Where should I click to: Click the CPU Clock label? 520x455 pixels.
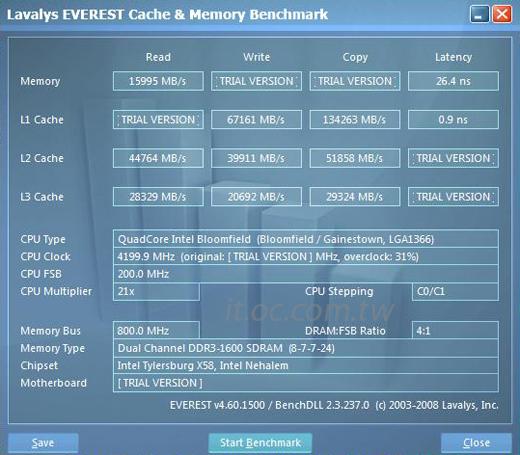click(x=45, y=257)
